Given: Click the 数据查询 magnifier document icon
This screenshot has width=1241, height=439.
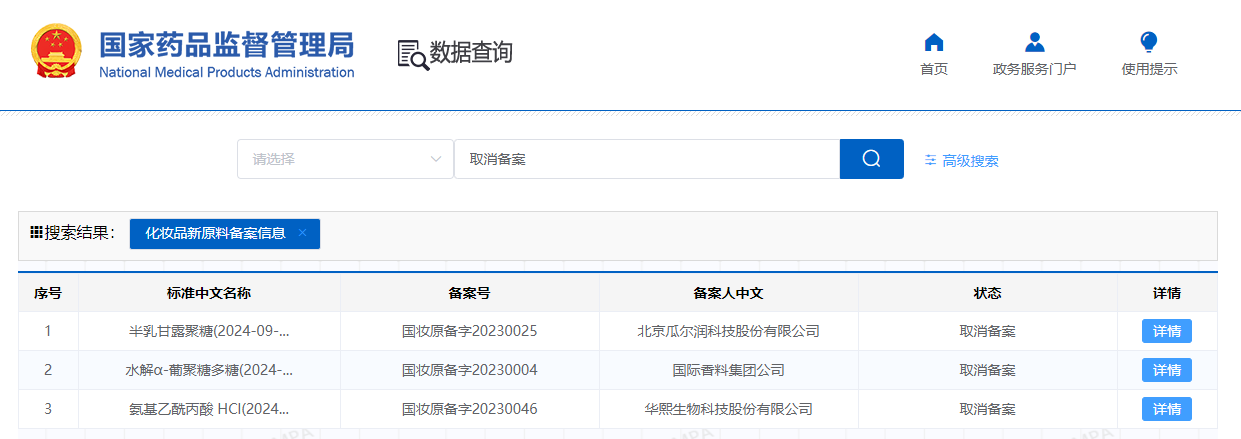Looking at the screenshot, I should tap(412, 54).
